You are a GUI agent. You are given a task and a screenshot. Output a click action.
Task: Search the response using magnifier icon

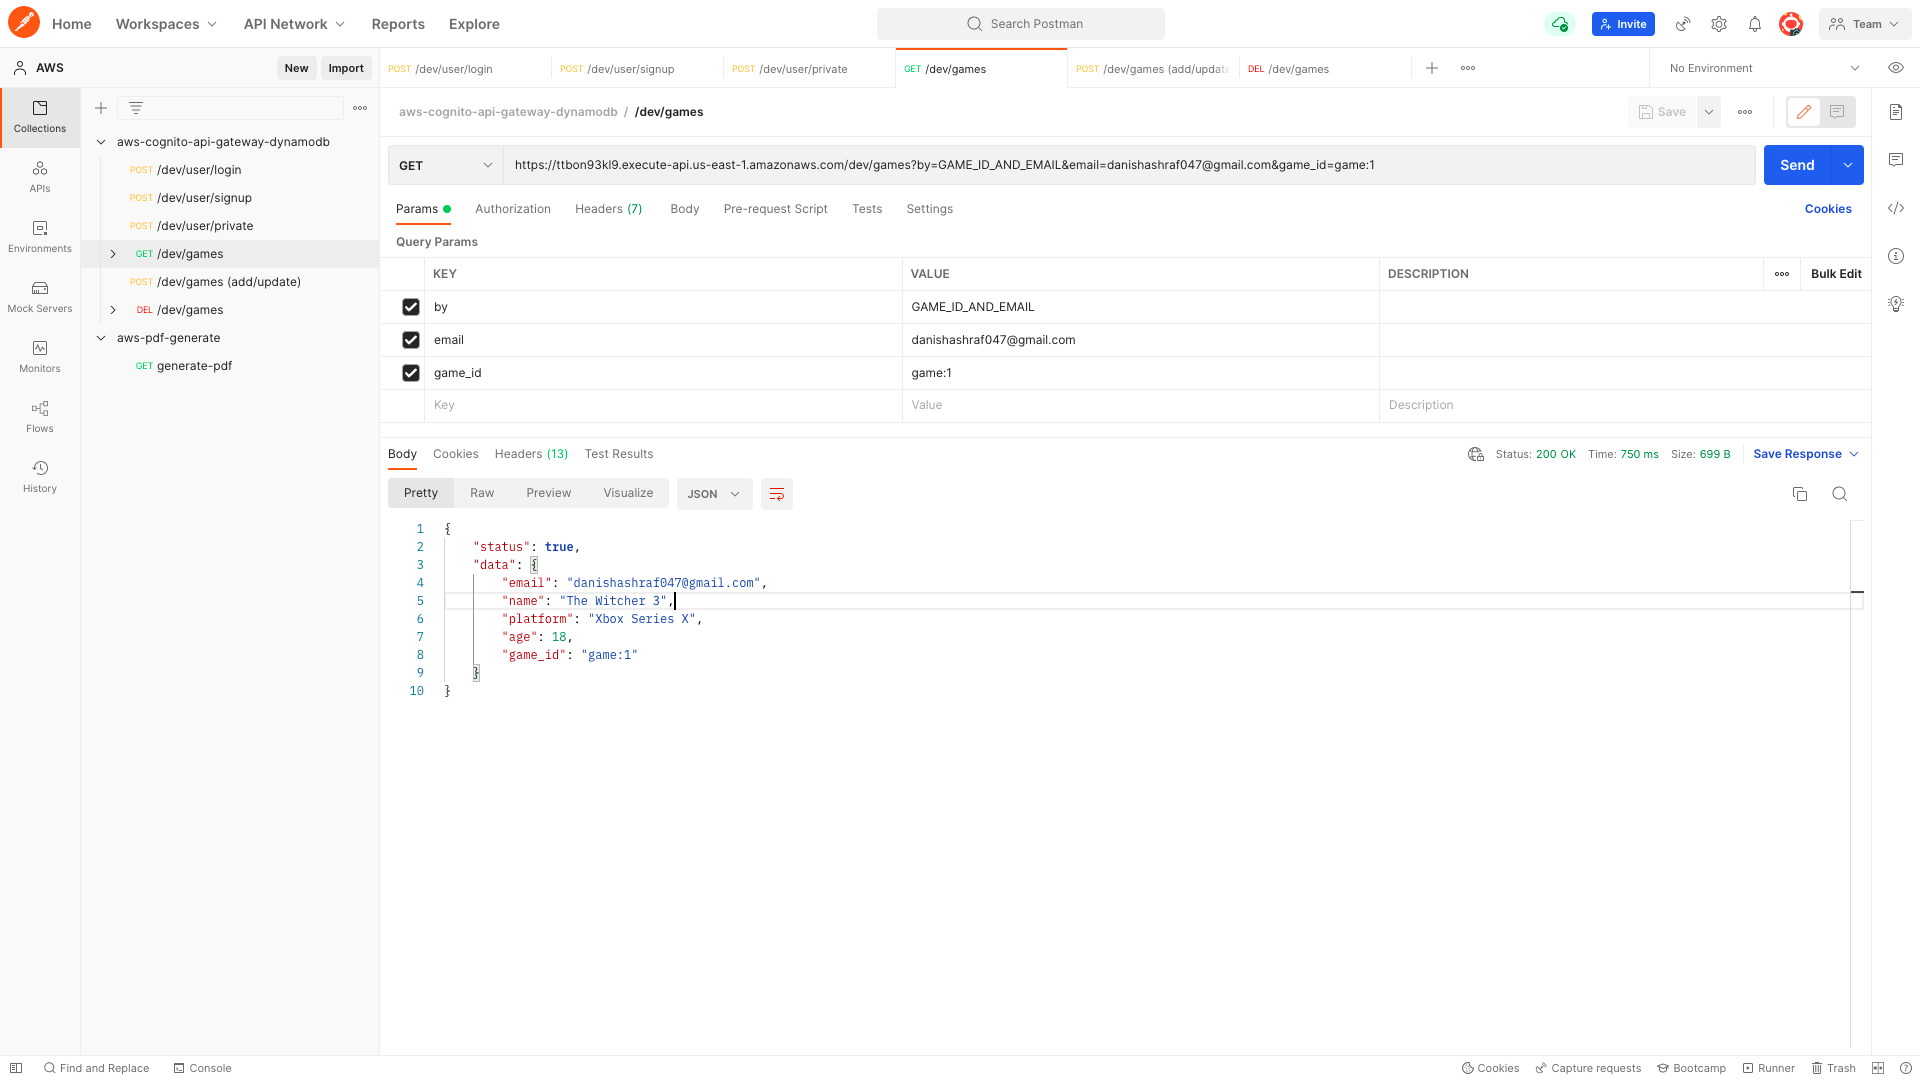click(x=1839, y=494)
